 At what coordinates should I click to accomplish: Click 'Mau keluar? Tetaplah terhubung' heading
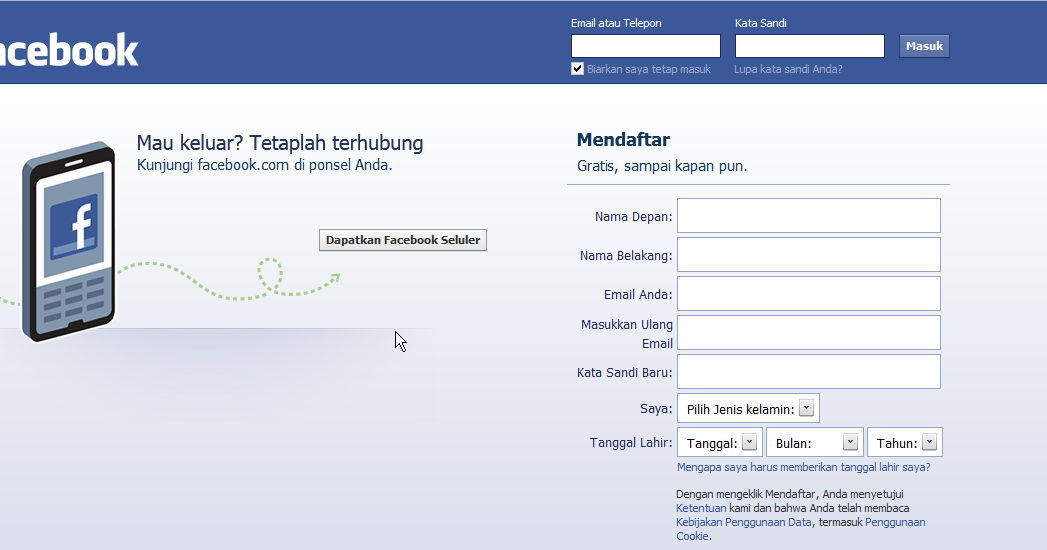tap(280, 143)
